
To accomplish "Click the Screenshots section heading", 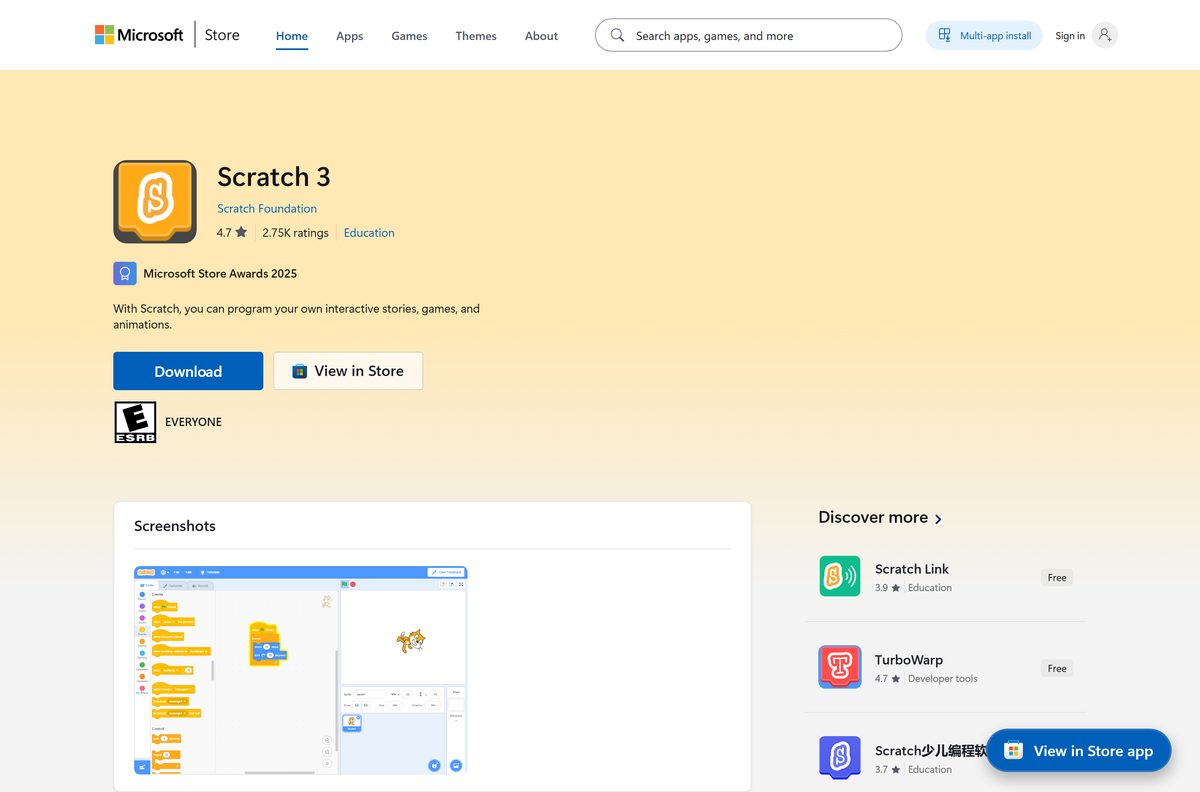I will (x=175, y=526).
